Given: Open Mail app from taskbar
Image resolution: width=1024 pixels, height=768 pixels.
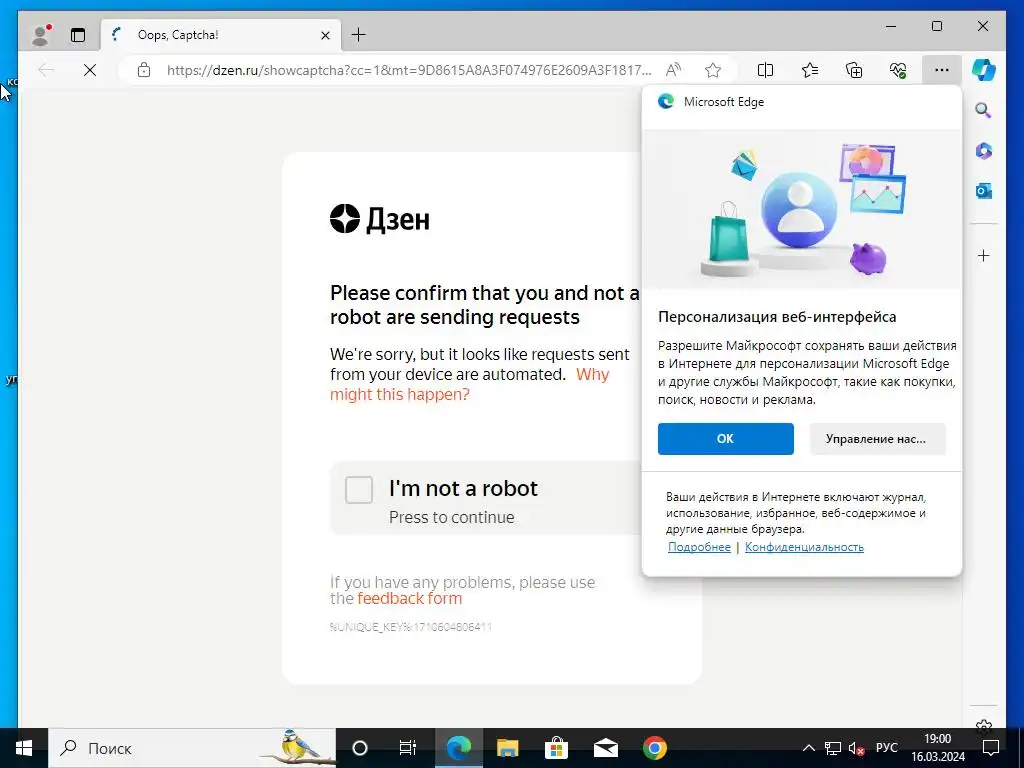Looking at the screenshot, I should [x=605, y=748].
